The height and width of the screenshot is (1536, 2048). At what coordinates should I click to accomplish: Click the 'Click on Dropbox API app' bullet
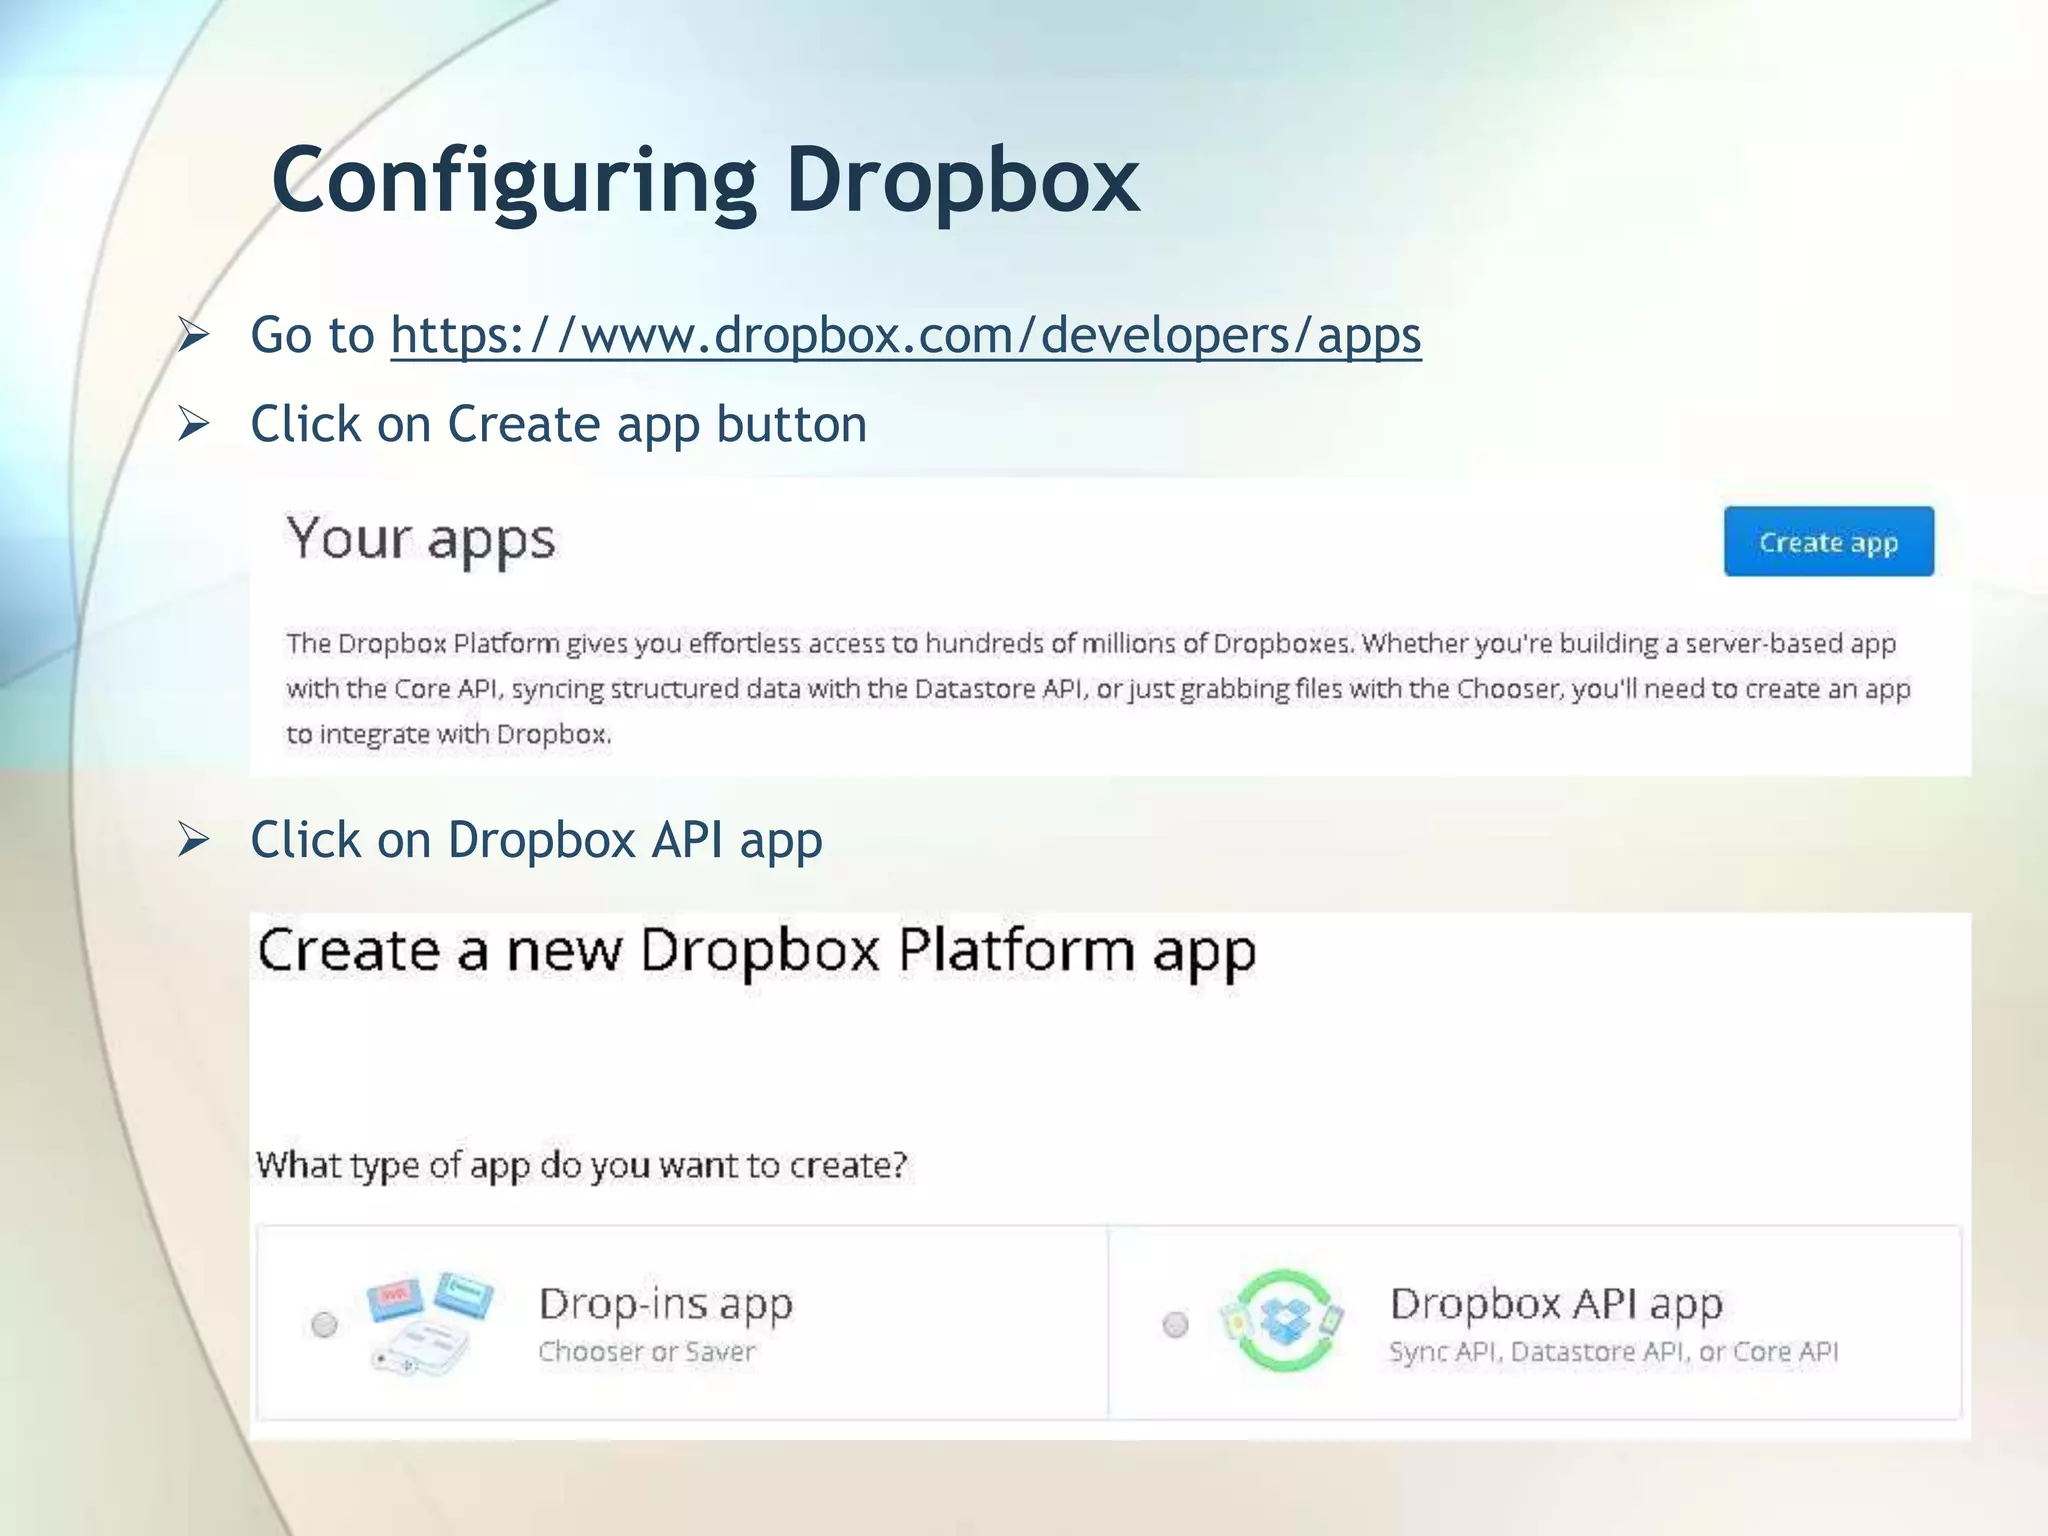536,841
